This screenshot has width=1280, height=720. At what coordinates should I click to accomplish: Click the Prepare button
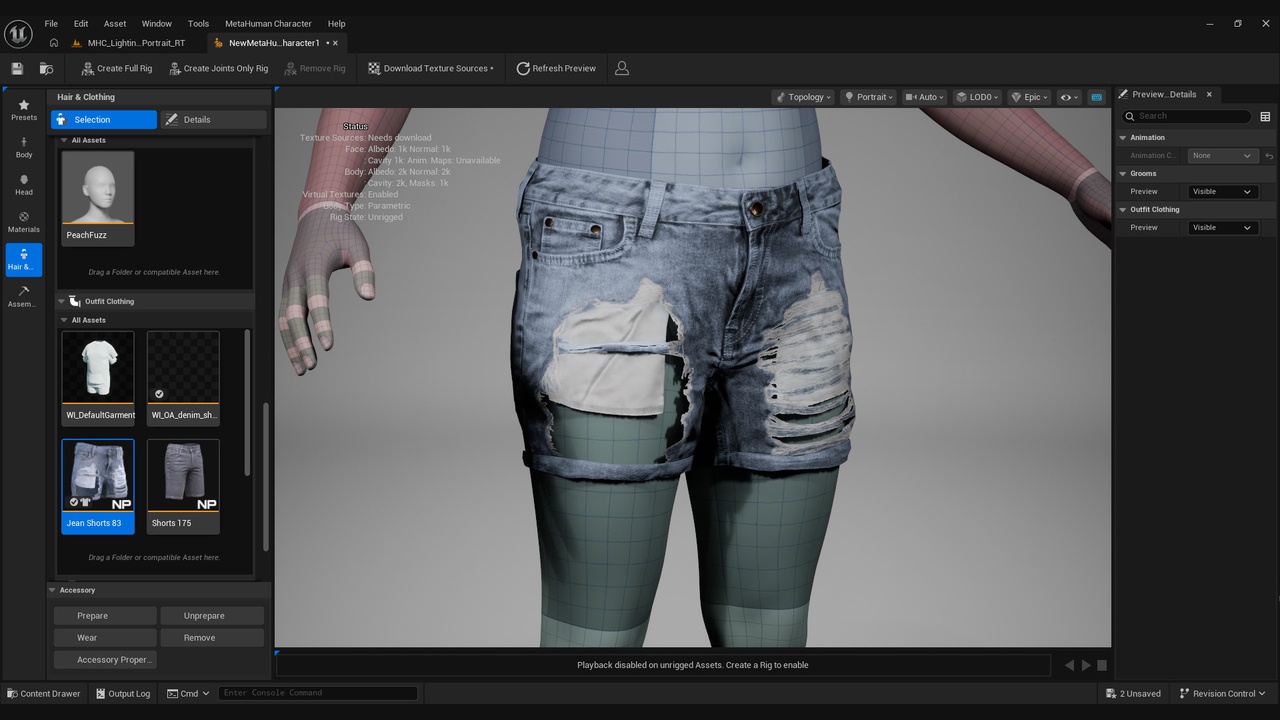click(105, 615)
